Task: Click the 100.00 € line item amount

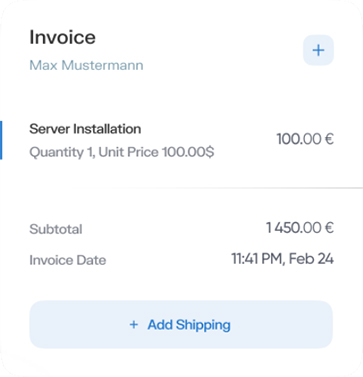Action: (305, 139)
